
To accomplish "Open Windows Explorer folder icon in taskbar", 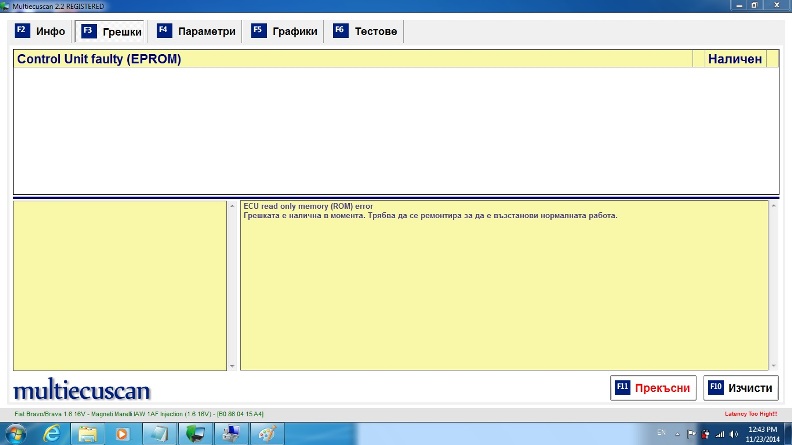I will (x=88, y=434).
